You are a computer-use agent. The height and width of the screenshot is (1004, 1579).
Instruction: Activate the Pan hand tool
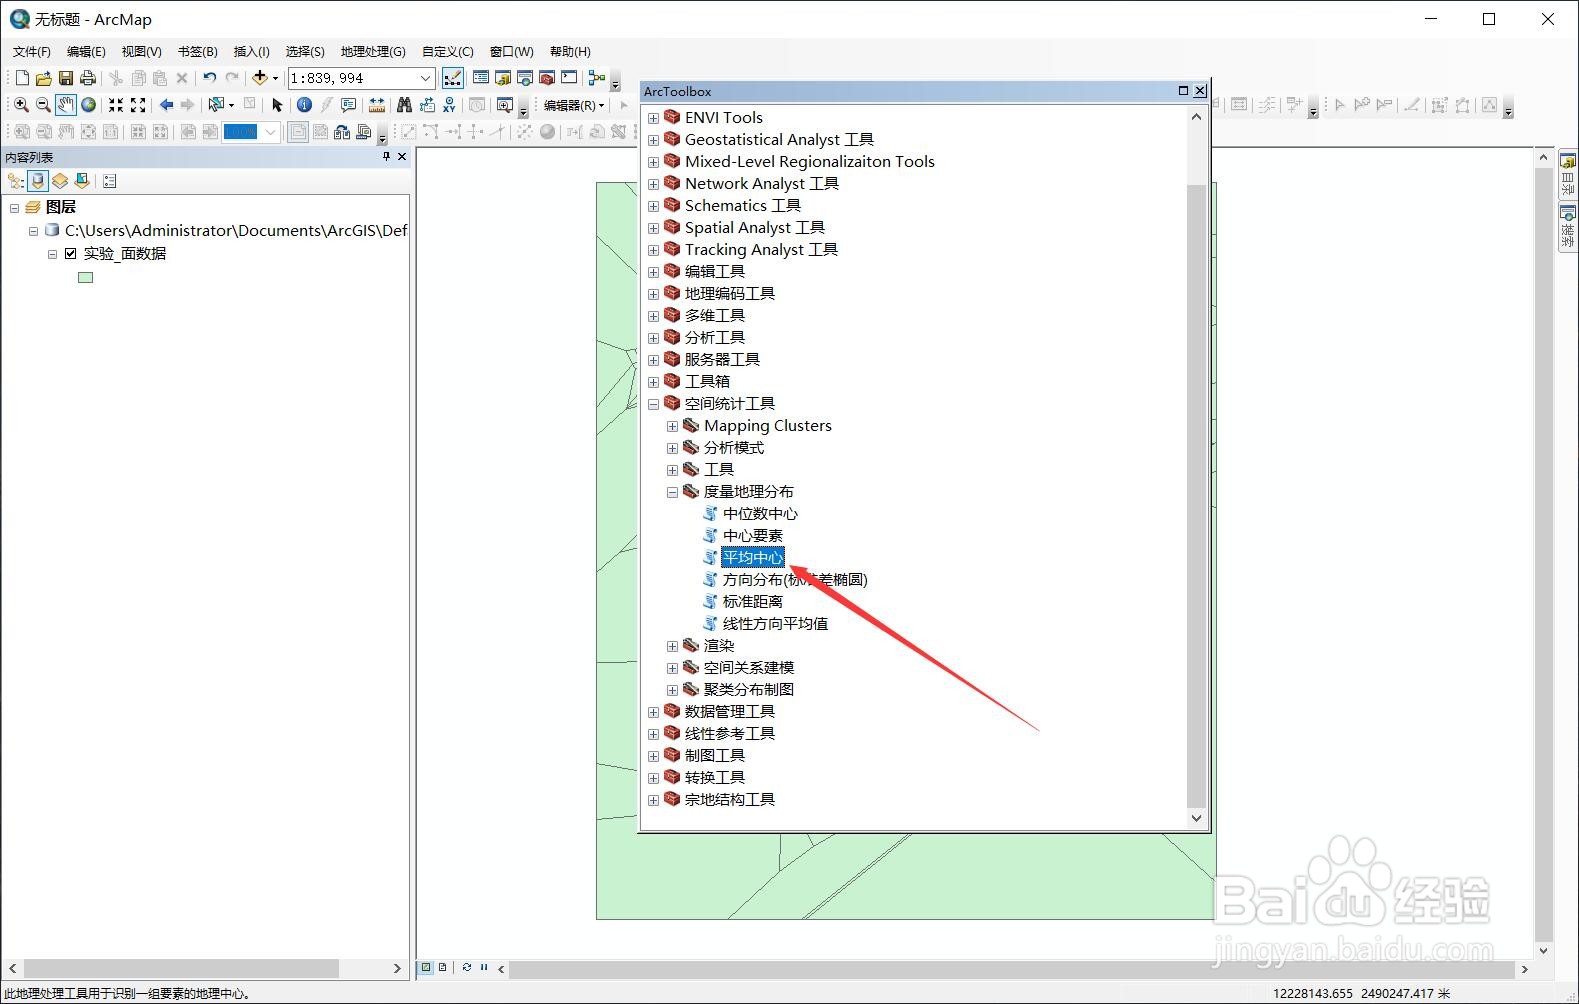pos(66,105)
